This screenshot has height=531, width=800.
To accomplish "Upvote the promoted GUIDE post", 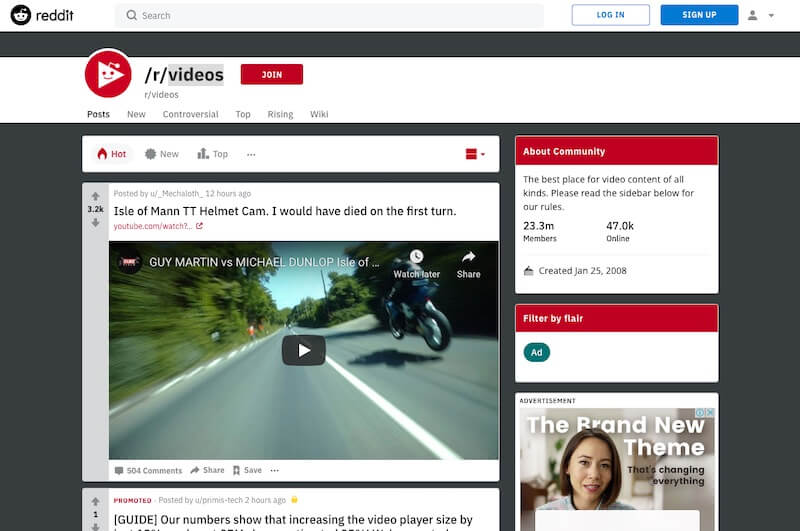I will [x=95, y=501].
